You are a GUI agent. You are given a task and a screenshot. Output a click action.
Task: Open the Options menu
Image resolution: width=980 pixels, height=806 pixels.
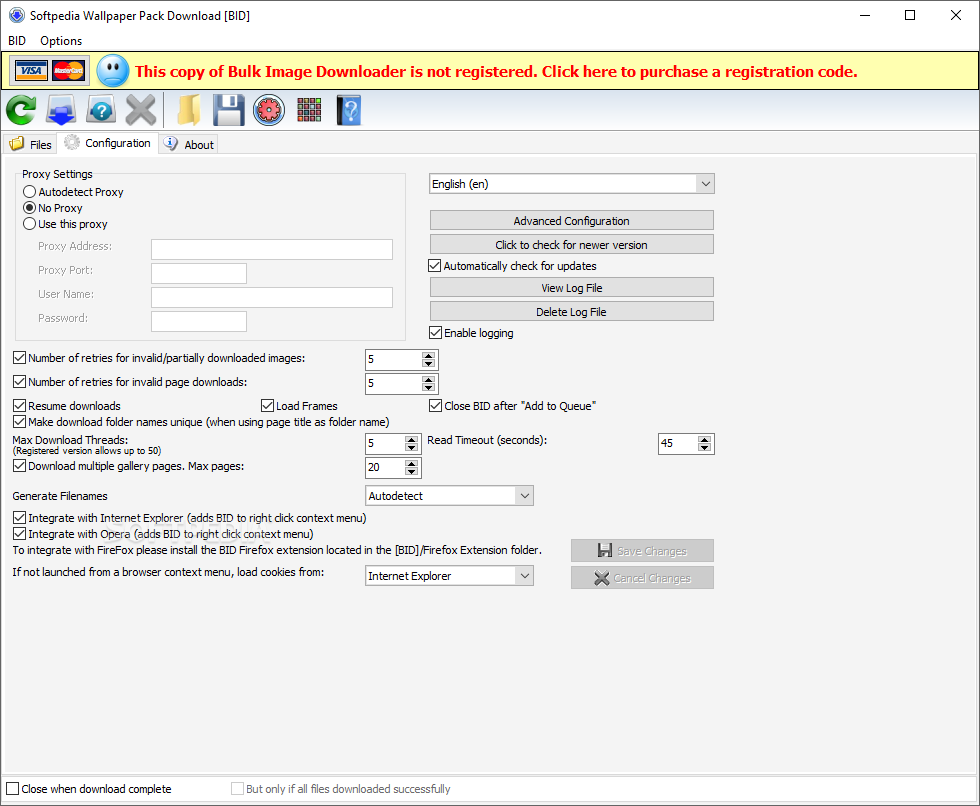(61, 41)
